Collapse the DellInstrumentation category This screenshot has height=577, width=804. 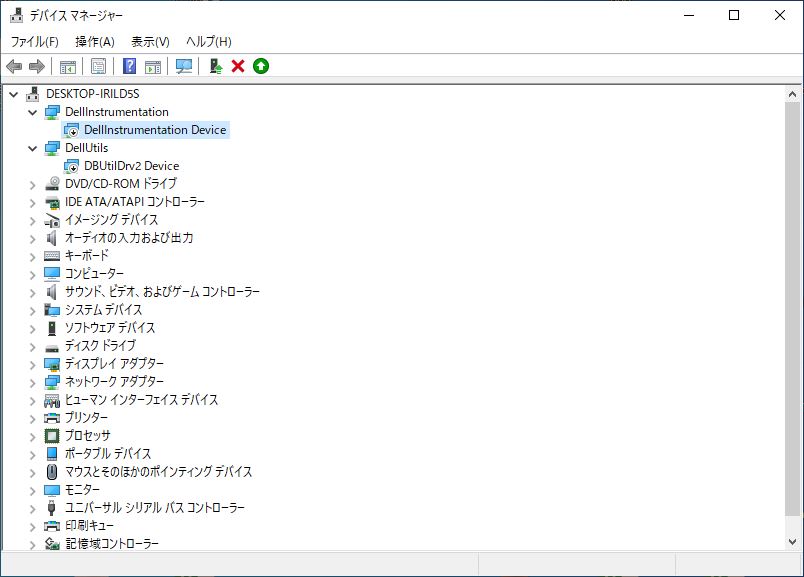[32, 111]
